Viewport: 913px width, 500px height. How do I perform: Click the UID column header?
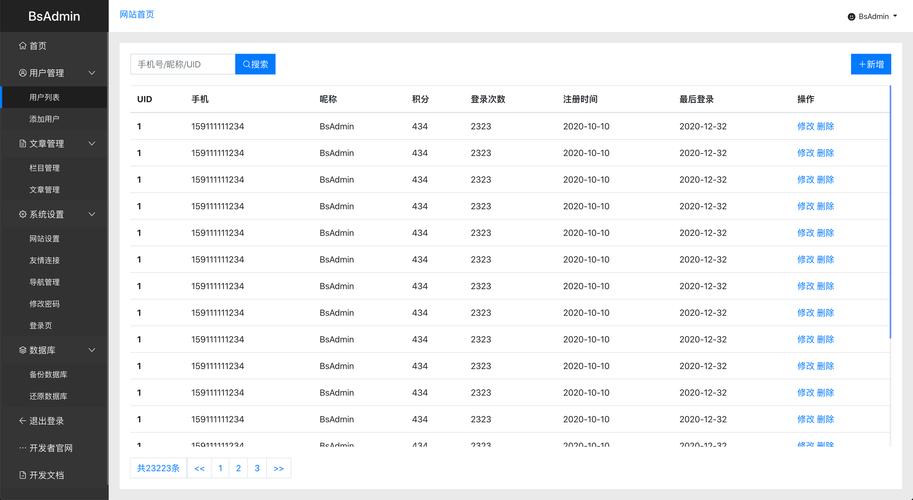click(x=144, y=99)
